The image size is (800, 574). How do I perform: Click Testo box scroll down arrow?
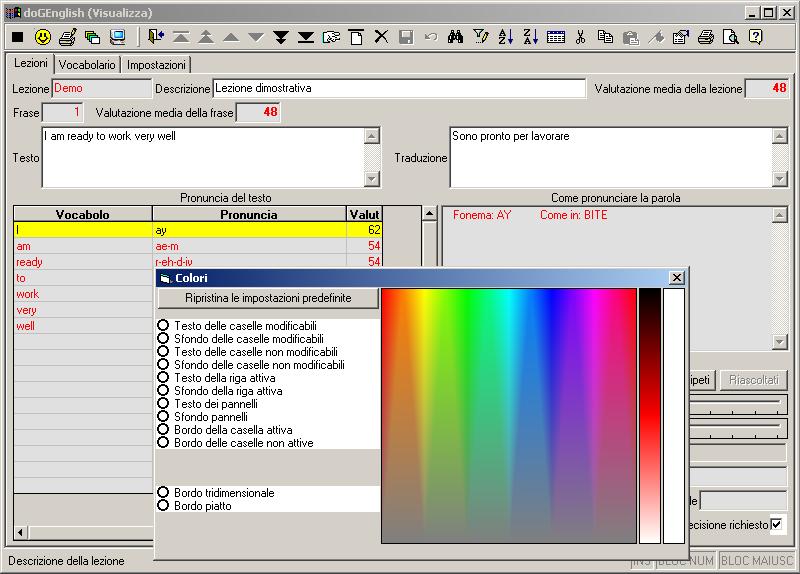point(372,179)
